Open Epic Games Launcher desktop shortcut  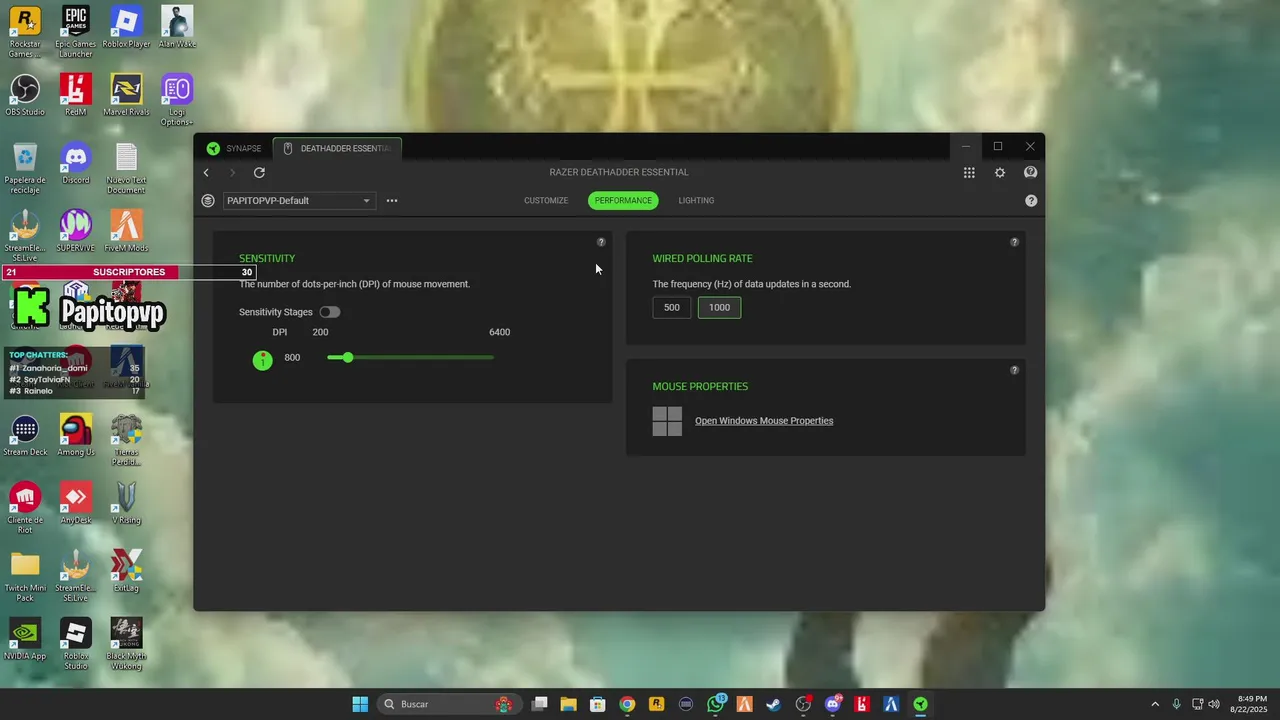75,32
